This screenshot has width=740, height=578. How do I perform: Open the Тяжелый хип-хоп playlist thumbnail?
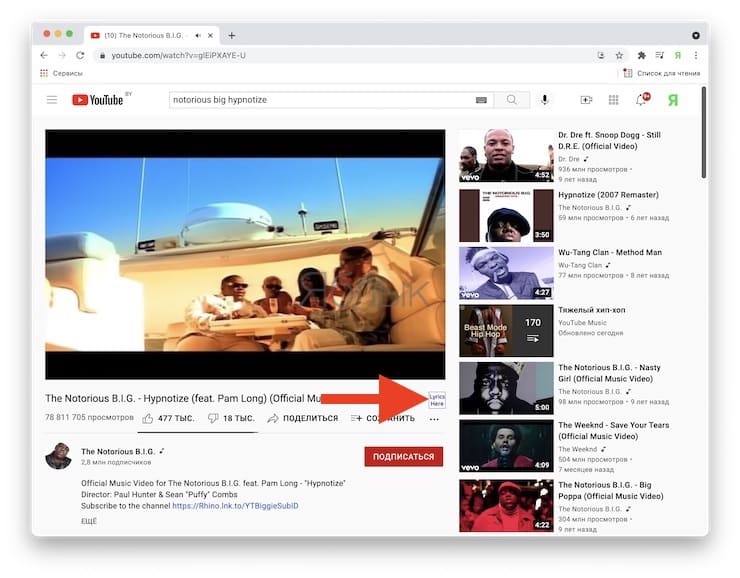(x=506, y=330)
